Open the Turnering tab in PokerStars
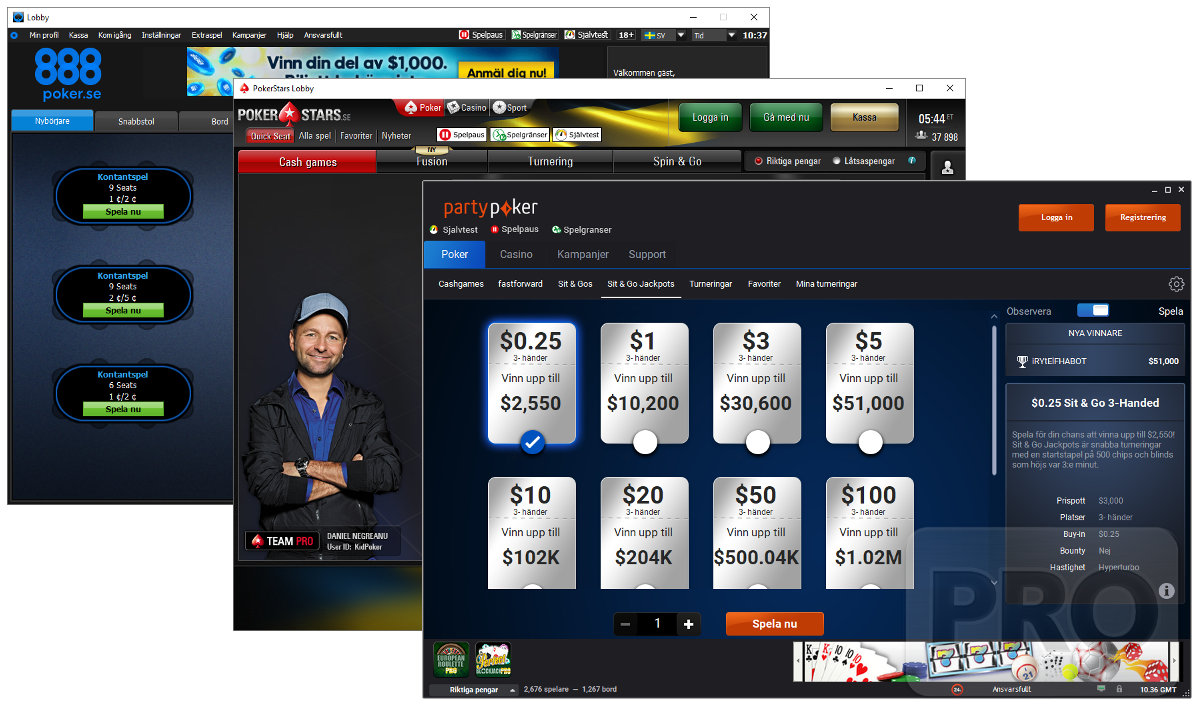The width and height of the screenshot is (1200, 704). click(x=550, y=162)
